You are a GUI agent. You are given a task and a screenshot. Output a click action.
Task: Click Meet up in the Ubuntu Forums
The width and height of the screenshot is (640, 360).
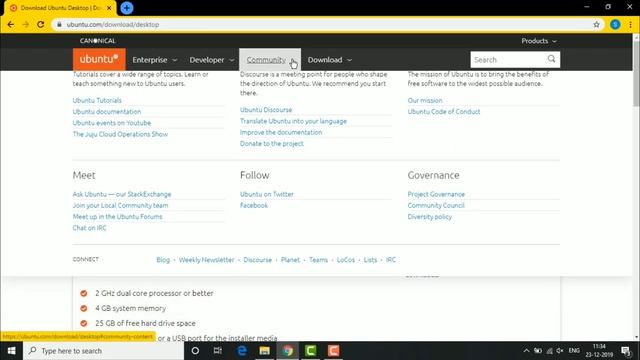(118, 217)
